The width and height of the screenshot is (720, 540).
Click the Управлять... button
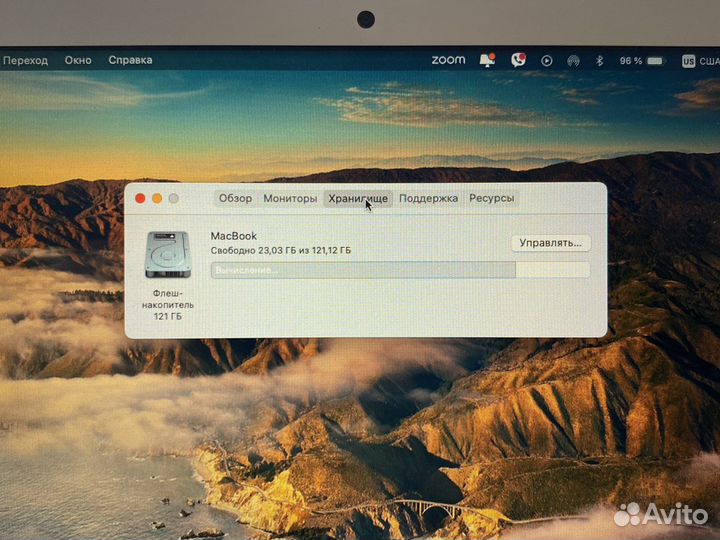pyautogui.click(x=551, y=243)
